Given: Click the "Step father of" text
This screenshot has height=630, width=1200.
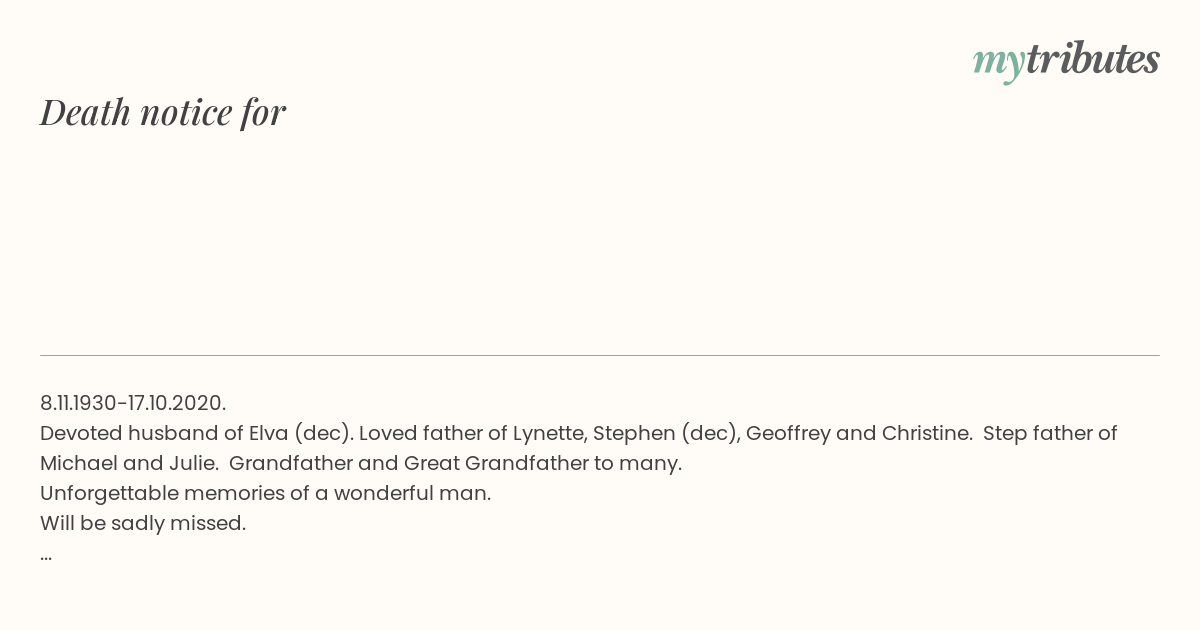Looking at the screenshot, I should pos(1050,434).
